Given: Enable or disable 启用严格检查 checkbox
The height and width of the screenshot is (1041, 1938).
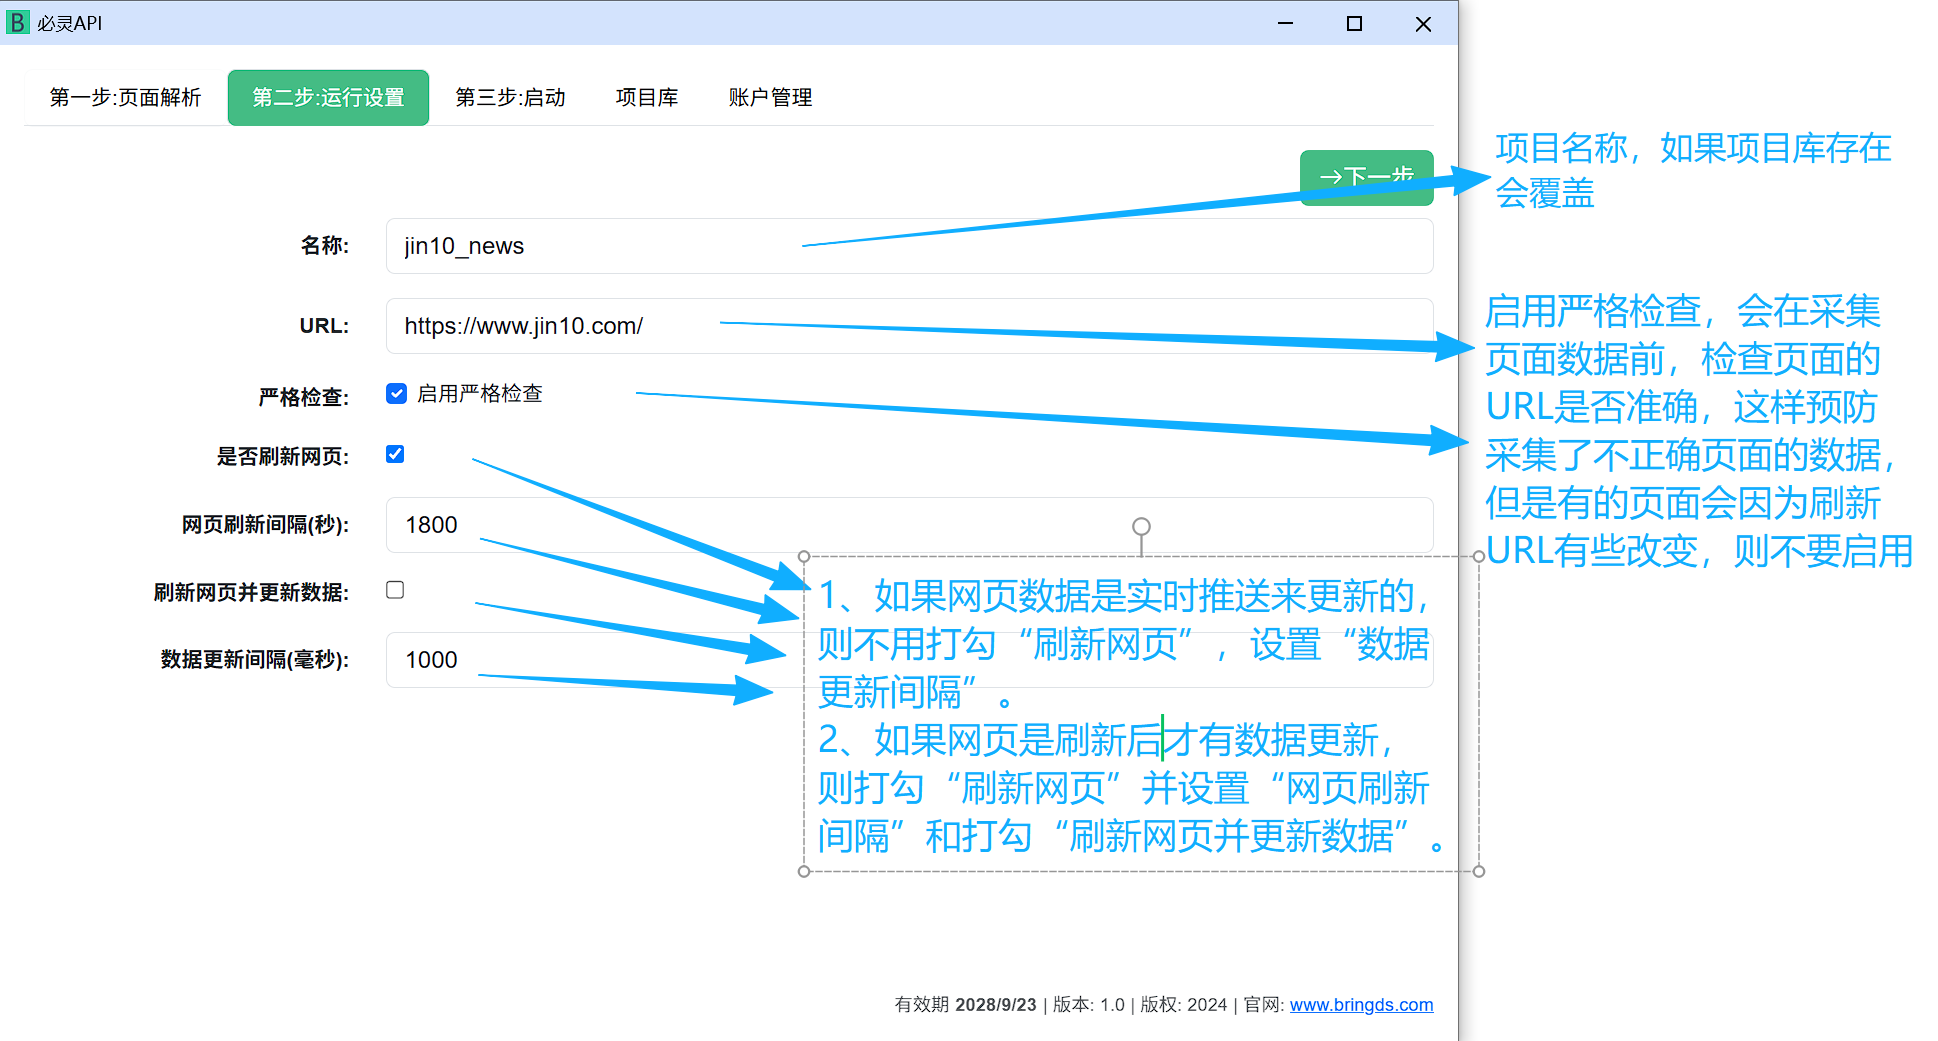Looking at the screenshot, I should pos(397,394).
